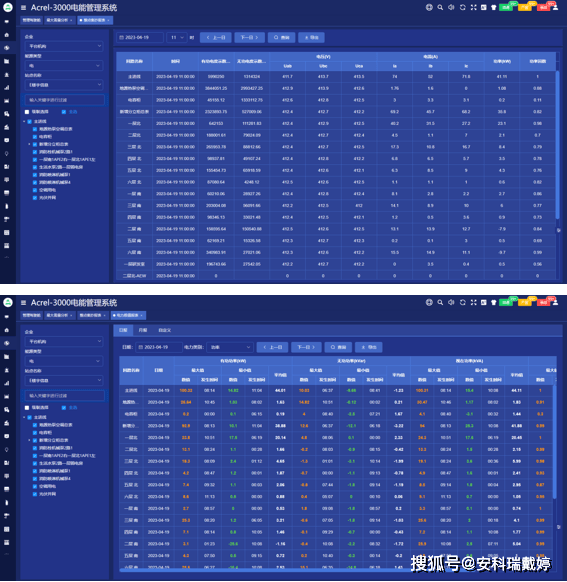Click the keyword filter input in upper sidebar
This screenshot has width=567, height=582.
[65, 100]
